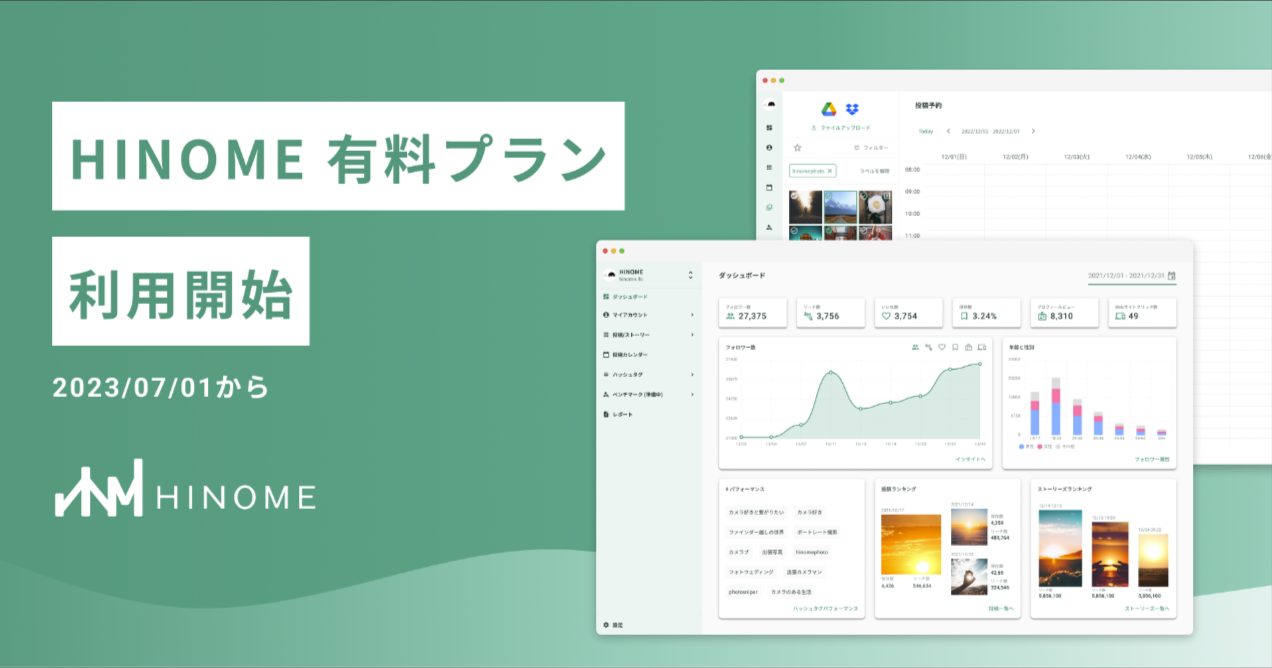Image resolution: width=1272 pixels, height=668 pixels.
Task: Click account icon in back window sidebar
Action: click(x=769, y=148)
